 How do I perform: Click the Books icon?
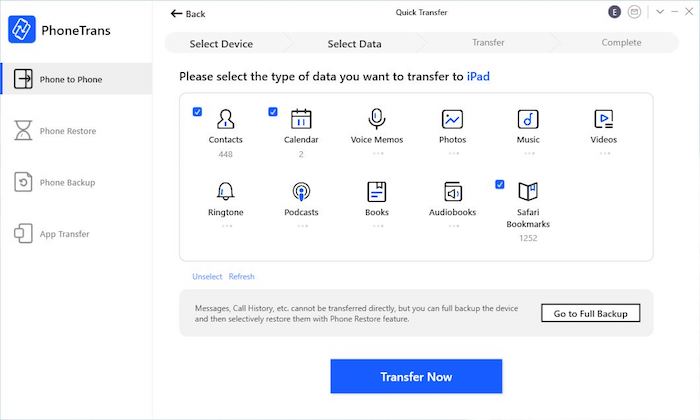tap(377, 192)
